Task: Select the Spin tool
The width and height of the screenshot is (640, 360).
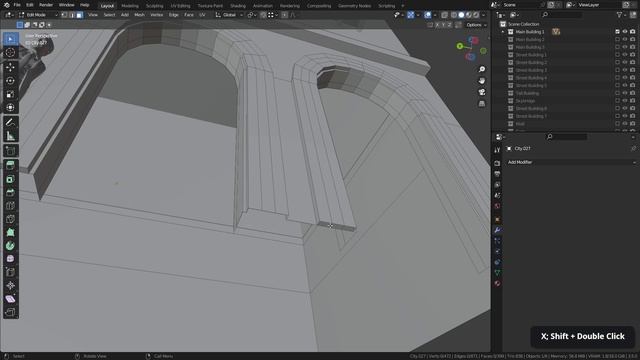Action: click(11, 246)
